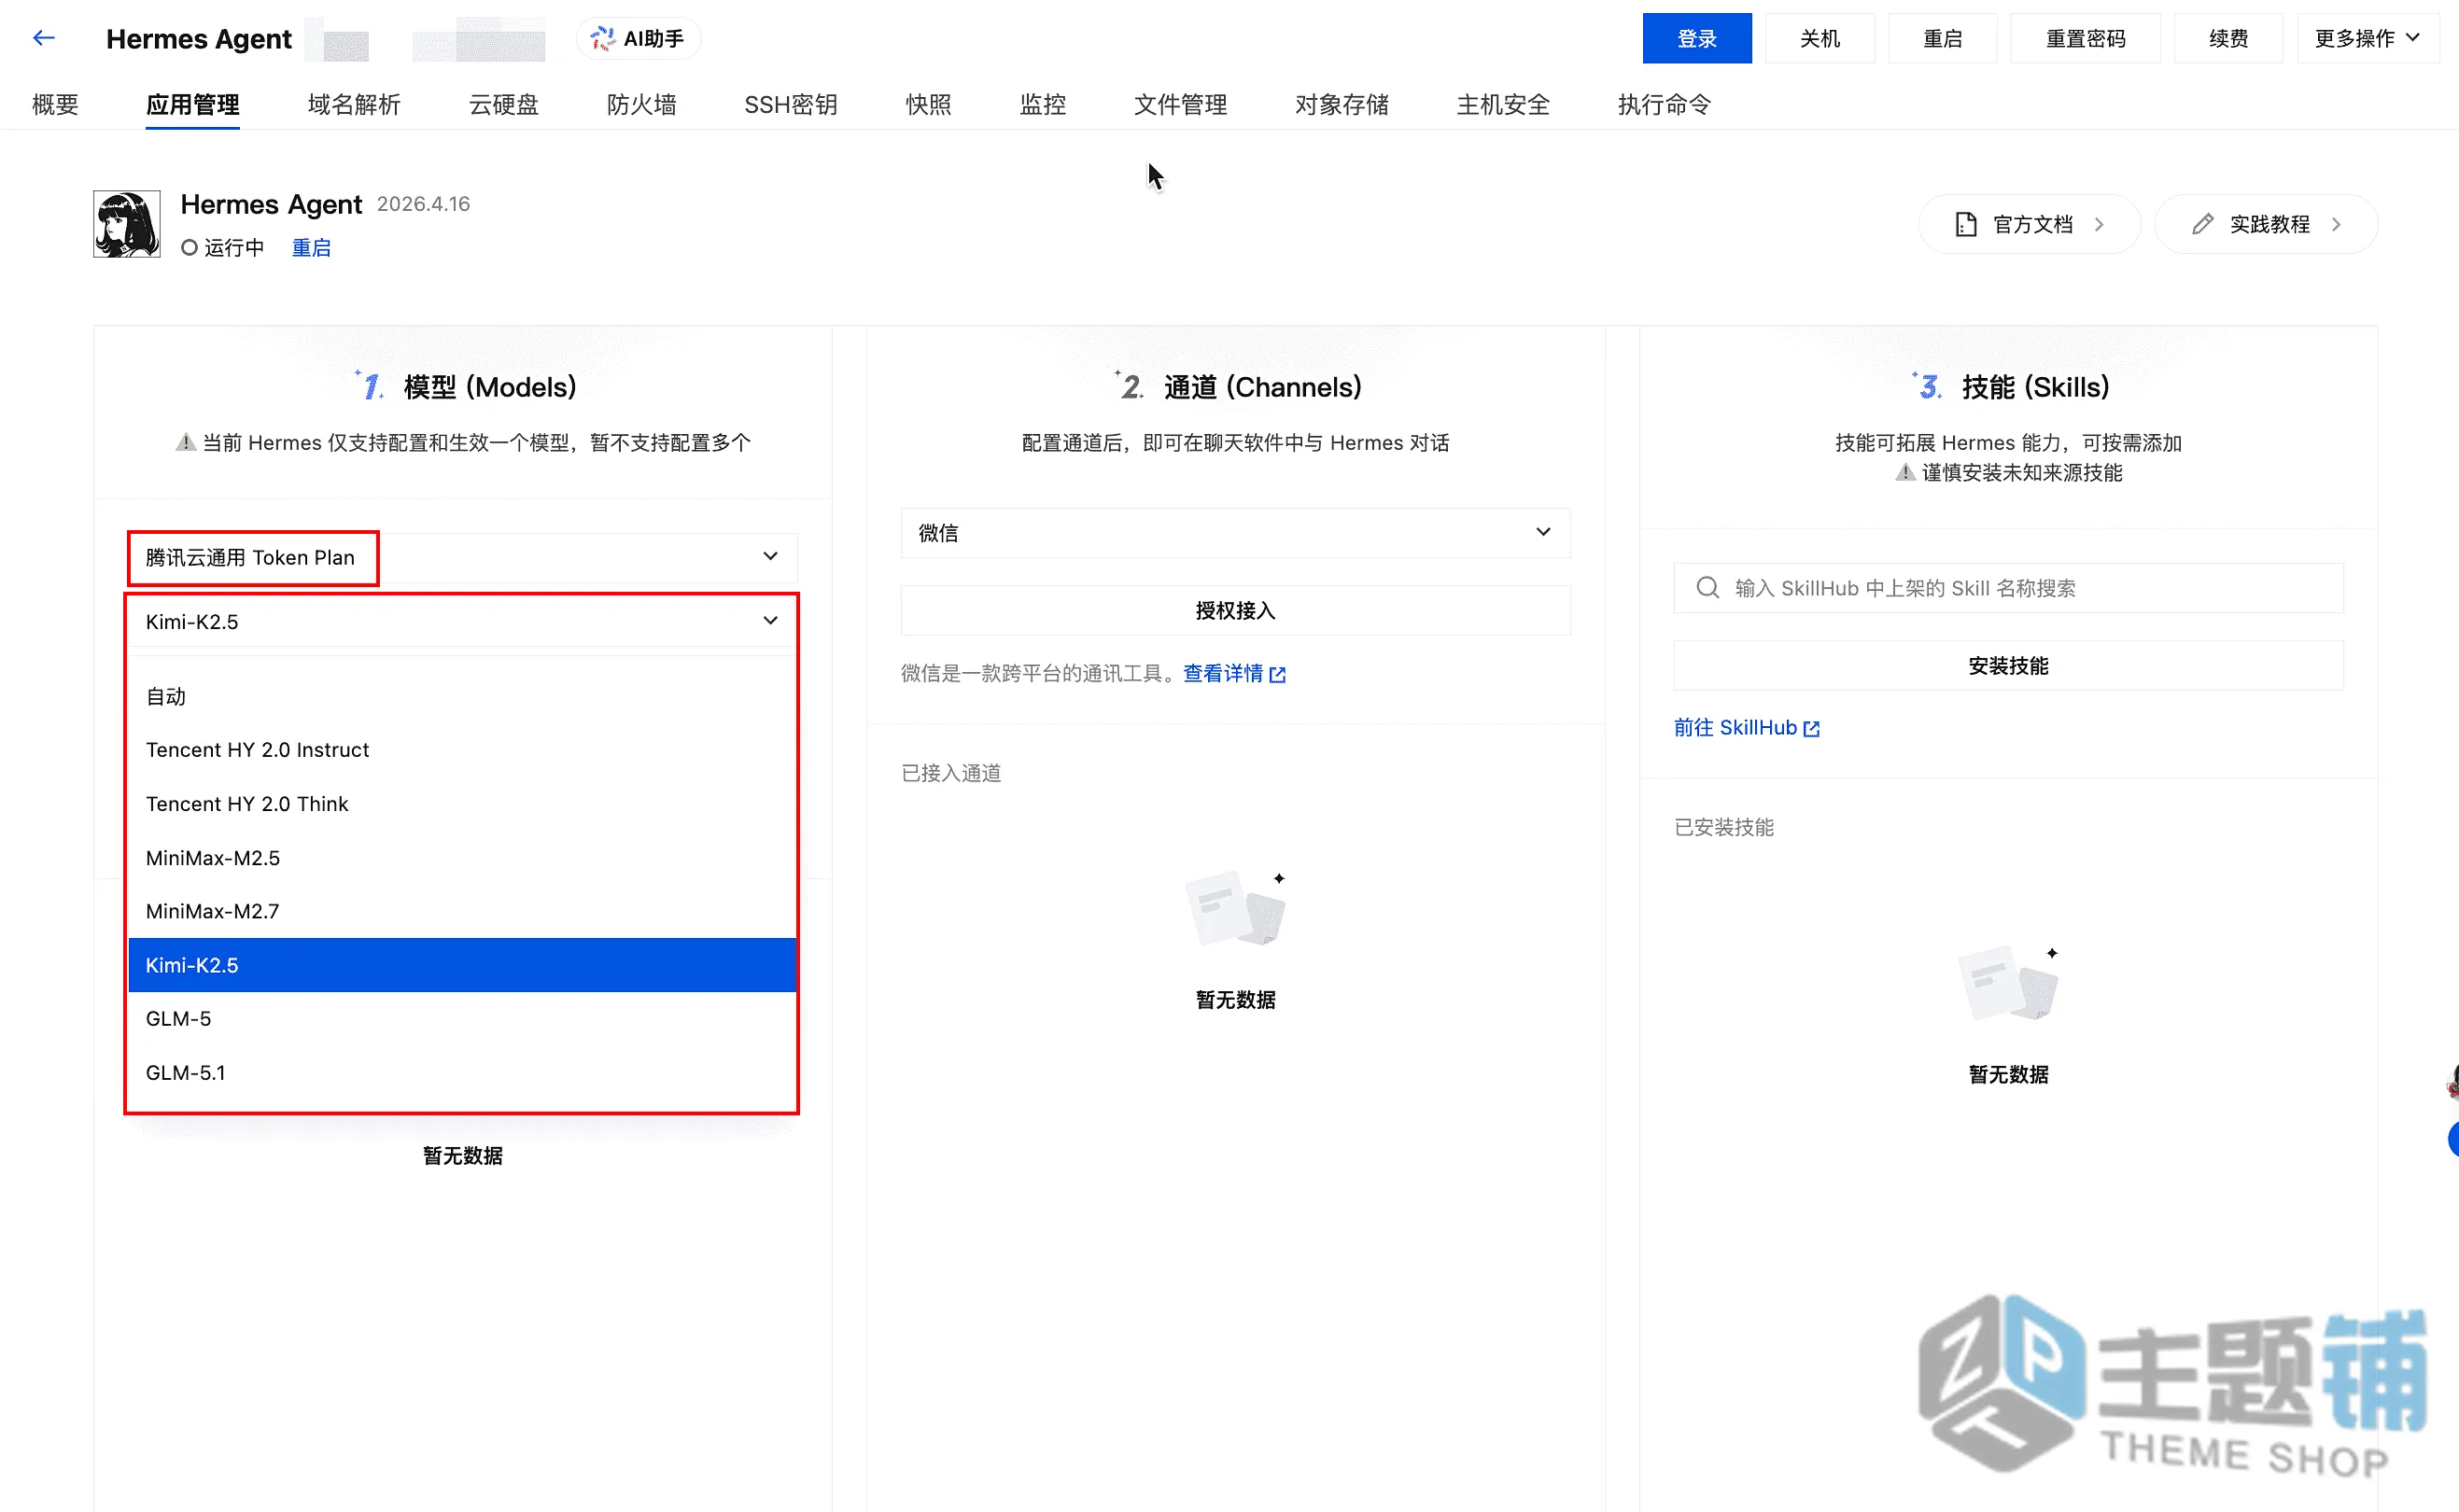Collapse the Kimi-K2.5 model dropdown
The width and height of the screenshot is (2459, 1512).
tap(462, 621)
